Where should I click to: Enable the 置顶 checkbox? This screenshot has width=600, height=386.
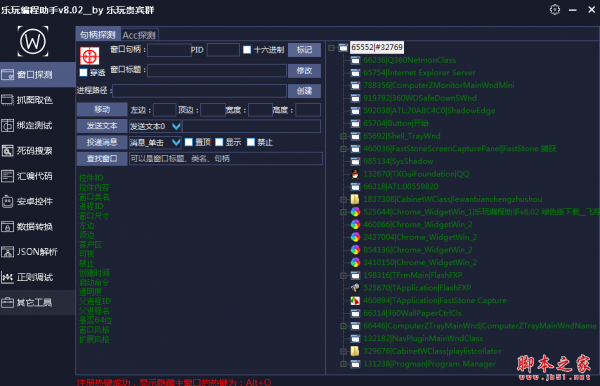click(x=189, y=142)
